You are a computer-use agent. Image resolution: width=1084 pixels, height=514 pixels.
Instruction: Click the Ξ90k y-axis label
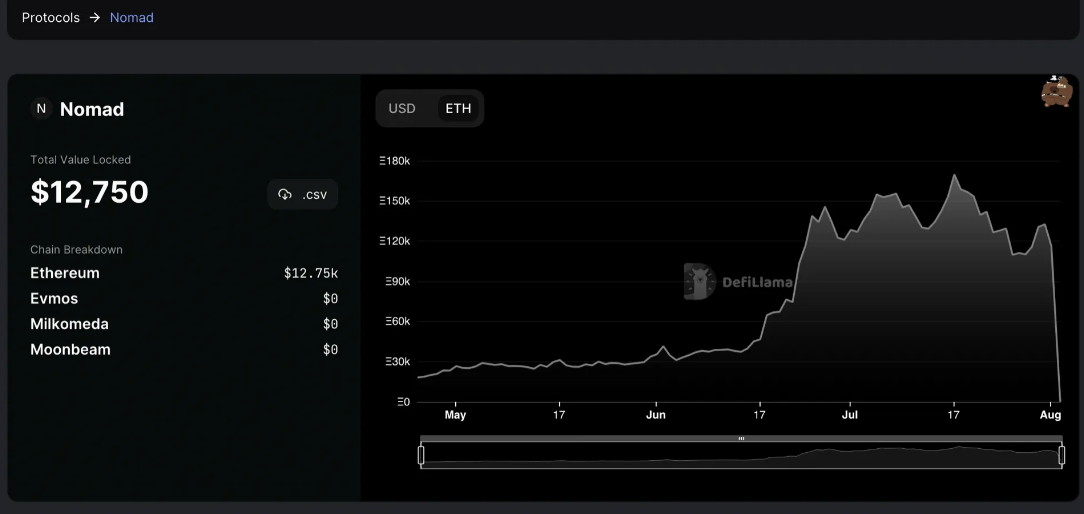click(398, 282)
